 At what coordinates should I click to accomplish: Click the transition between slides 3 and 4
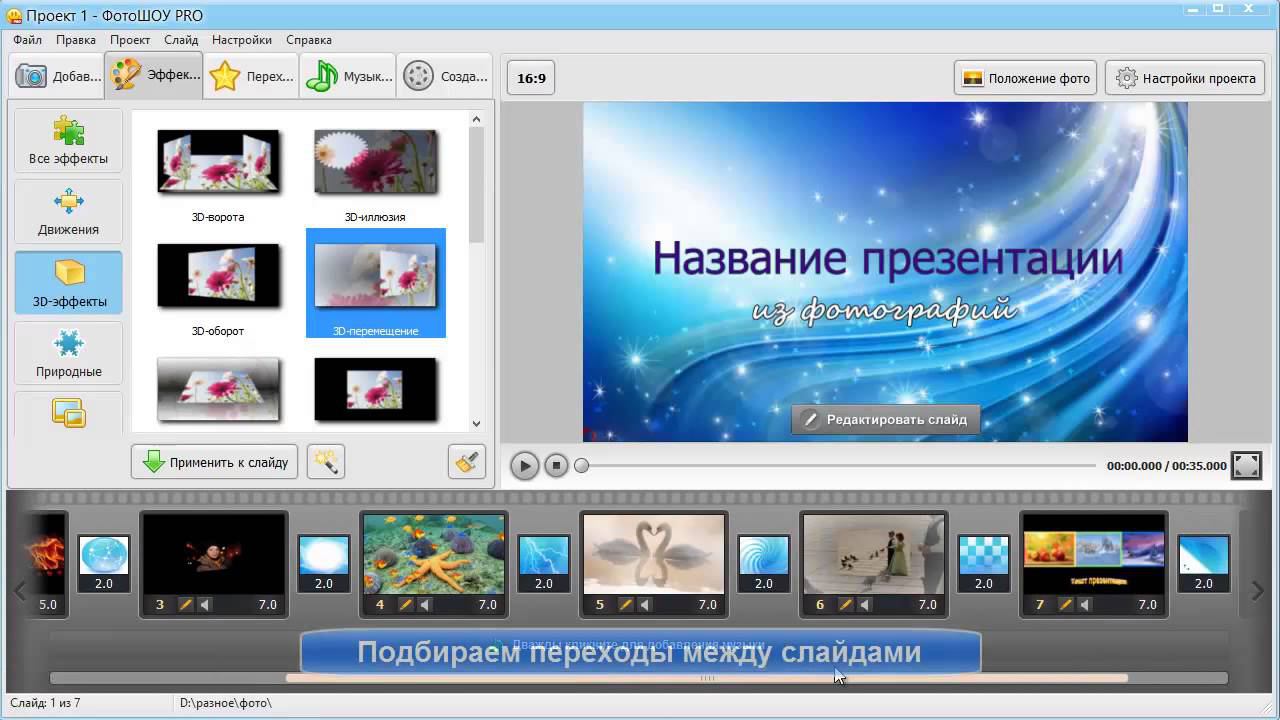[x=324, y=555]
